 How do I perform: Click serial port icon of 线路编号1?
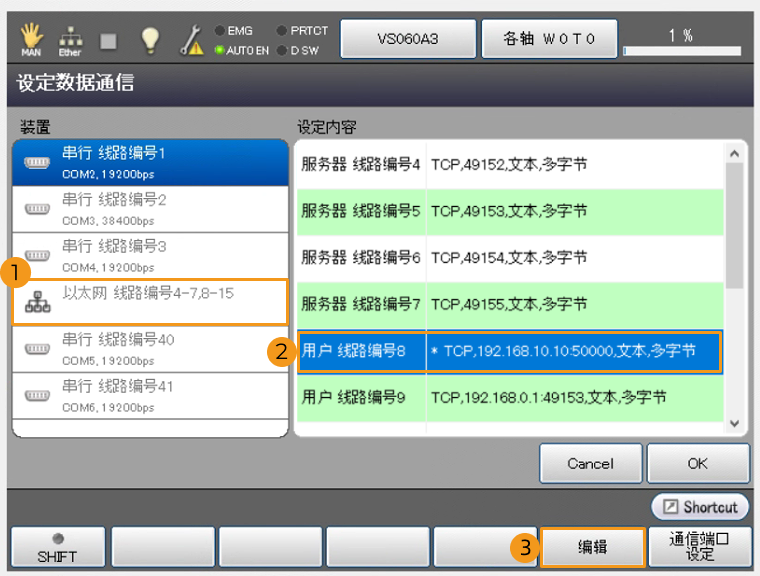point(37,163)
